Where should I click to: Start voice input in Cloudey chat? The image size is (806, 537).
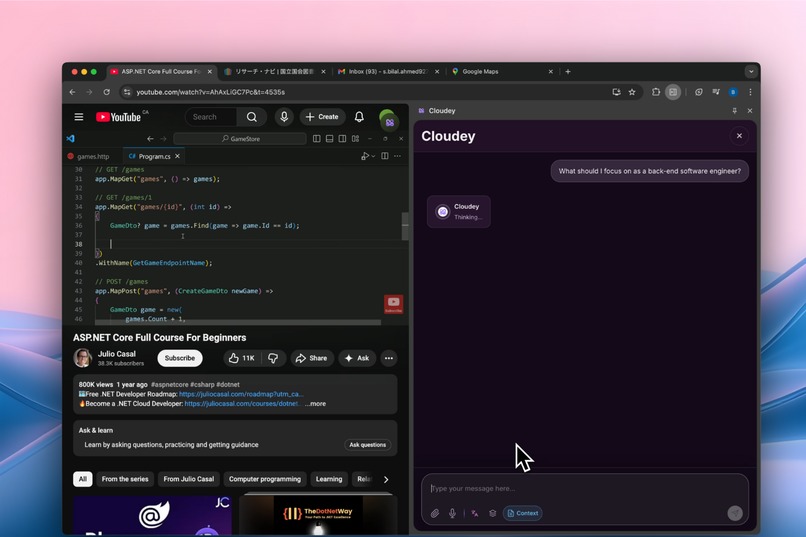tap(452, 513)
